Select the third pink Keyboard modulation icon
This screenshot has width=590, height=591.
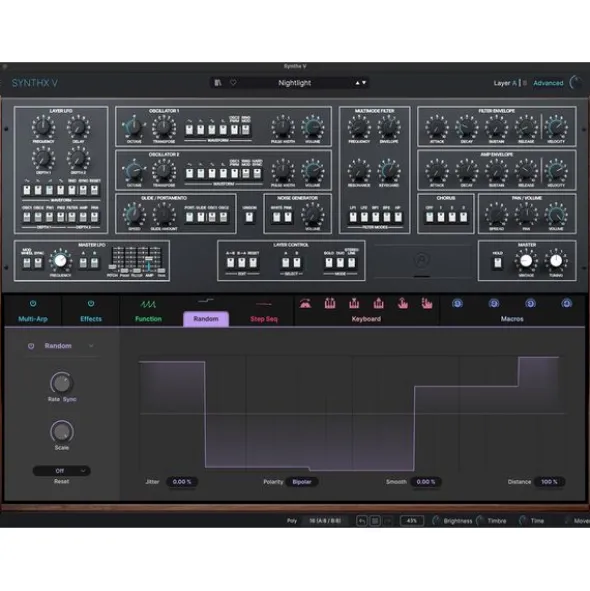point(354,303)
